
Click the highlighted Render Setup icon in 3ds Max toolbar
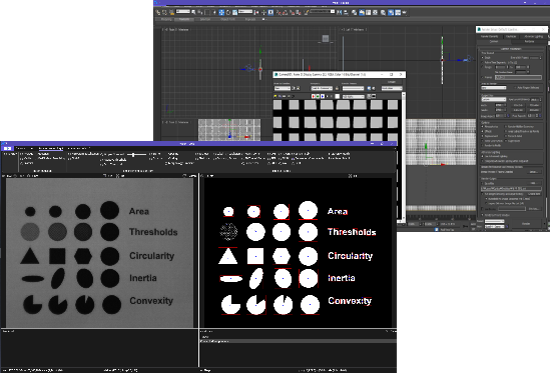[x=391, y=12]
